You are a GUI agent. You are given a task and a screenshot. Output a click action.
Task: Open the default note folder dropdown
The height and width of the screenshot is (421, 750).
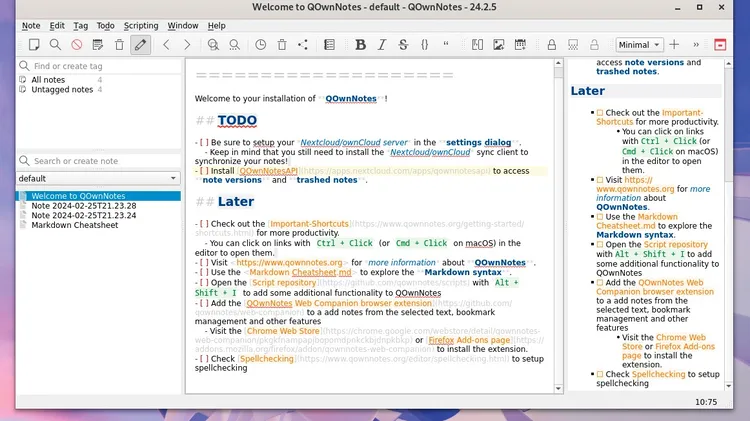[x=98, y=178]
